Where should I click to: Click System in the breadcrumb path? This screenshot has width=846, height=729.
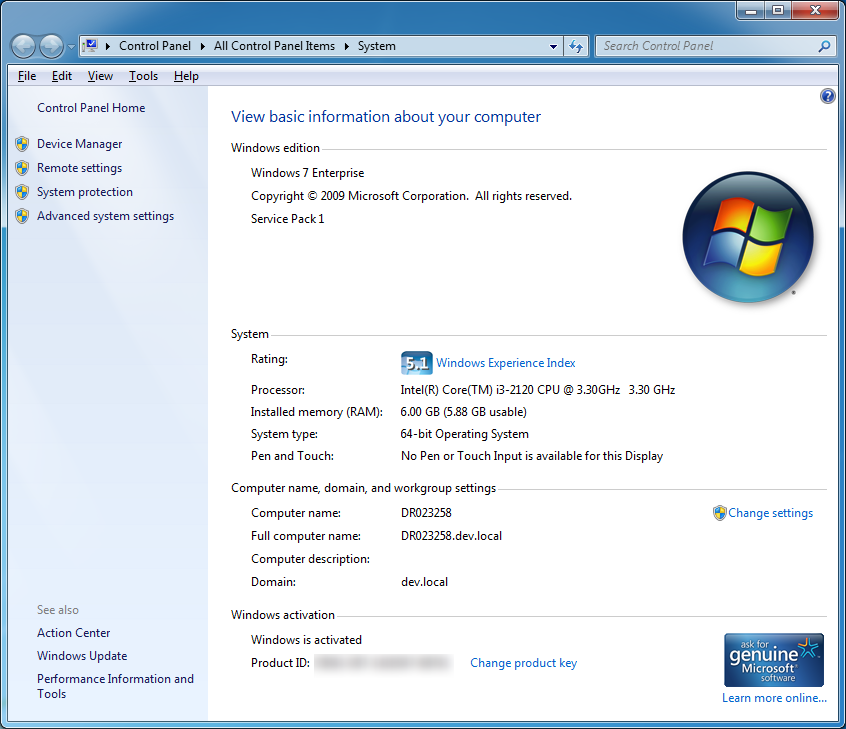click(x=377, y=46)
